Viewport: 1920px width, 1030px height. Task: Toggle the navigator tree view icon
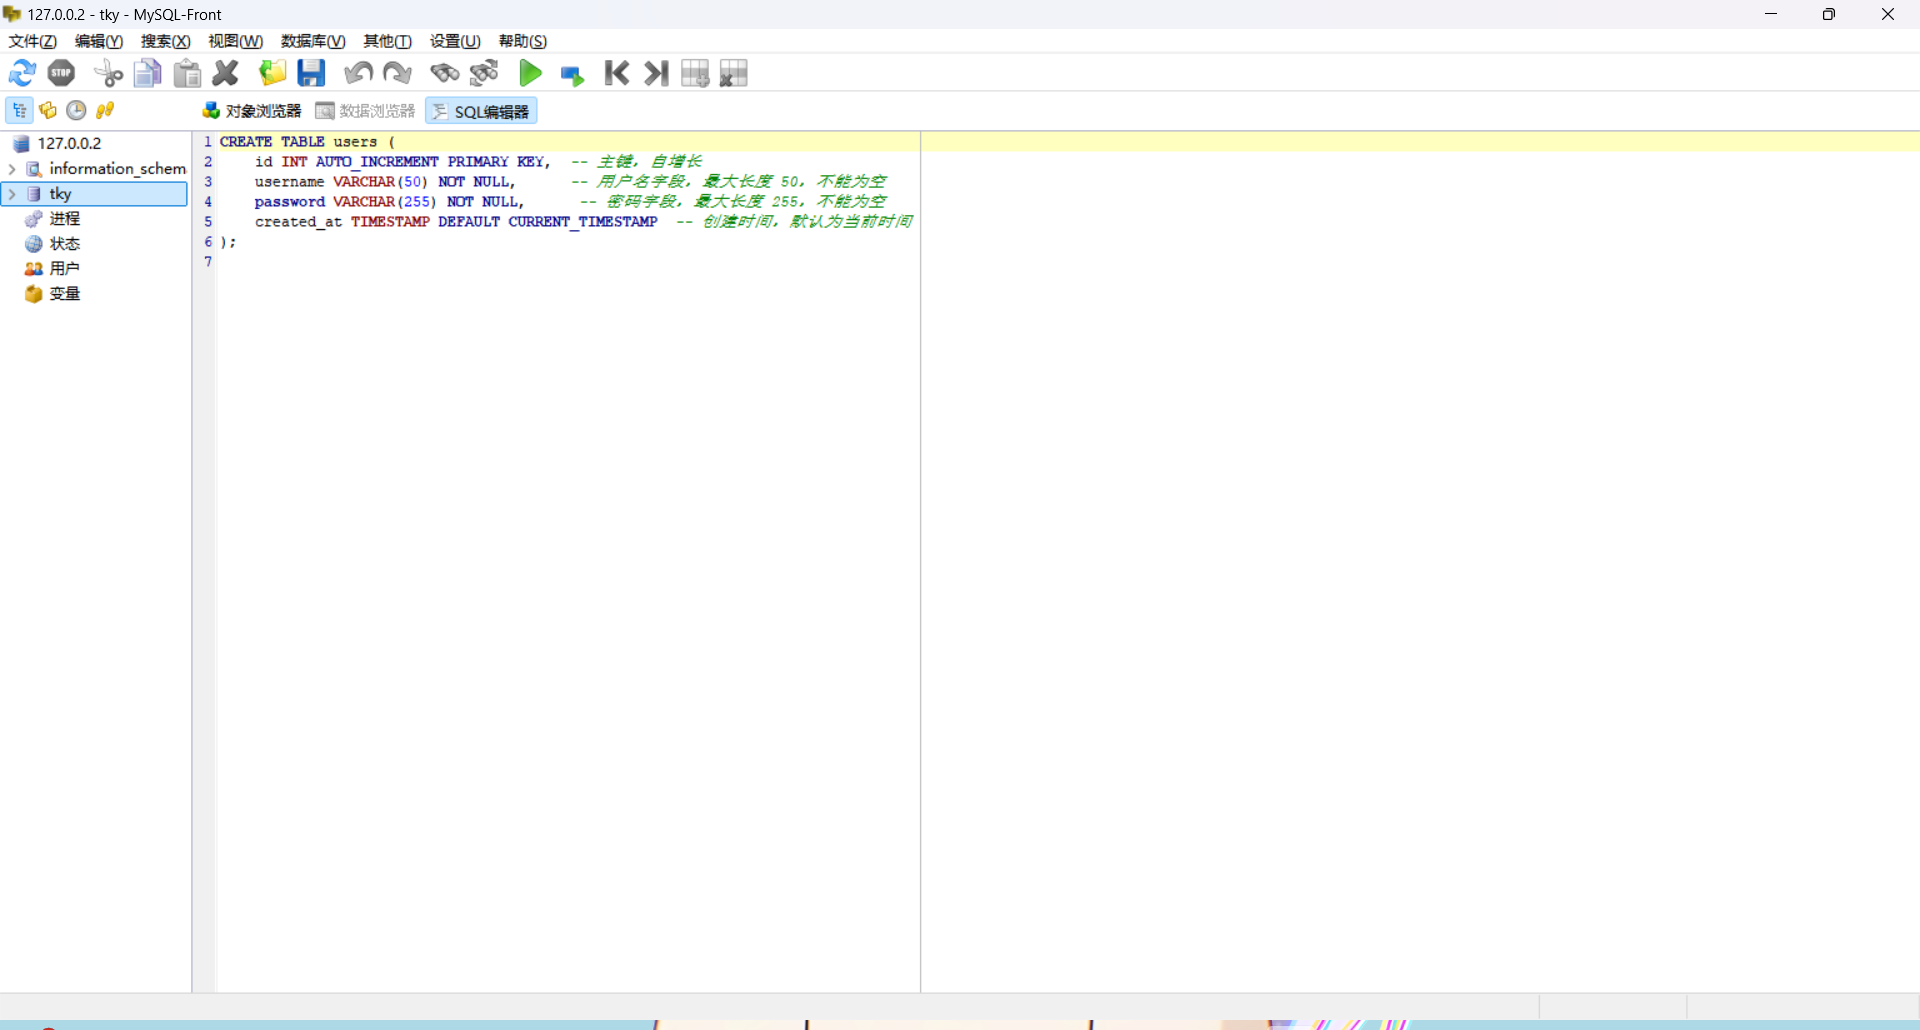pyautogui.click(x=19, y=110)
